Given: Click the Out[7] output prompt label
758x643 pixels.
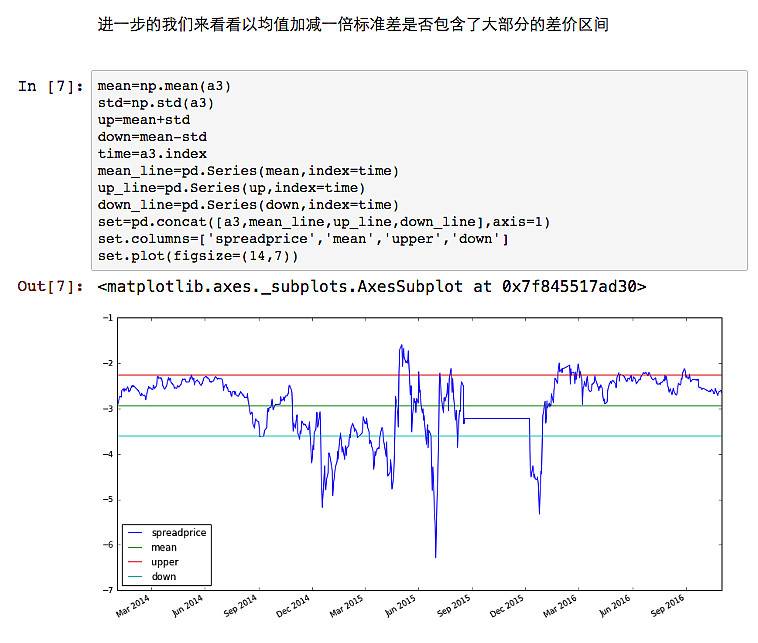Looking at the screenshot, I should click(x=50, y=287).
